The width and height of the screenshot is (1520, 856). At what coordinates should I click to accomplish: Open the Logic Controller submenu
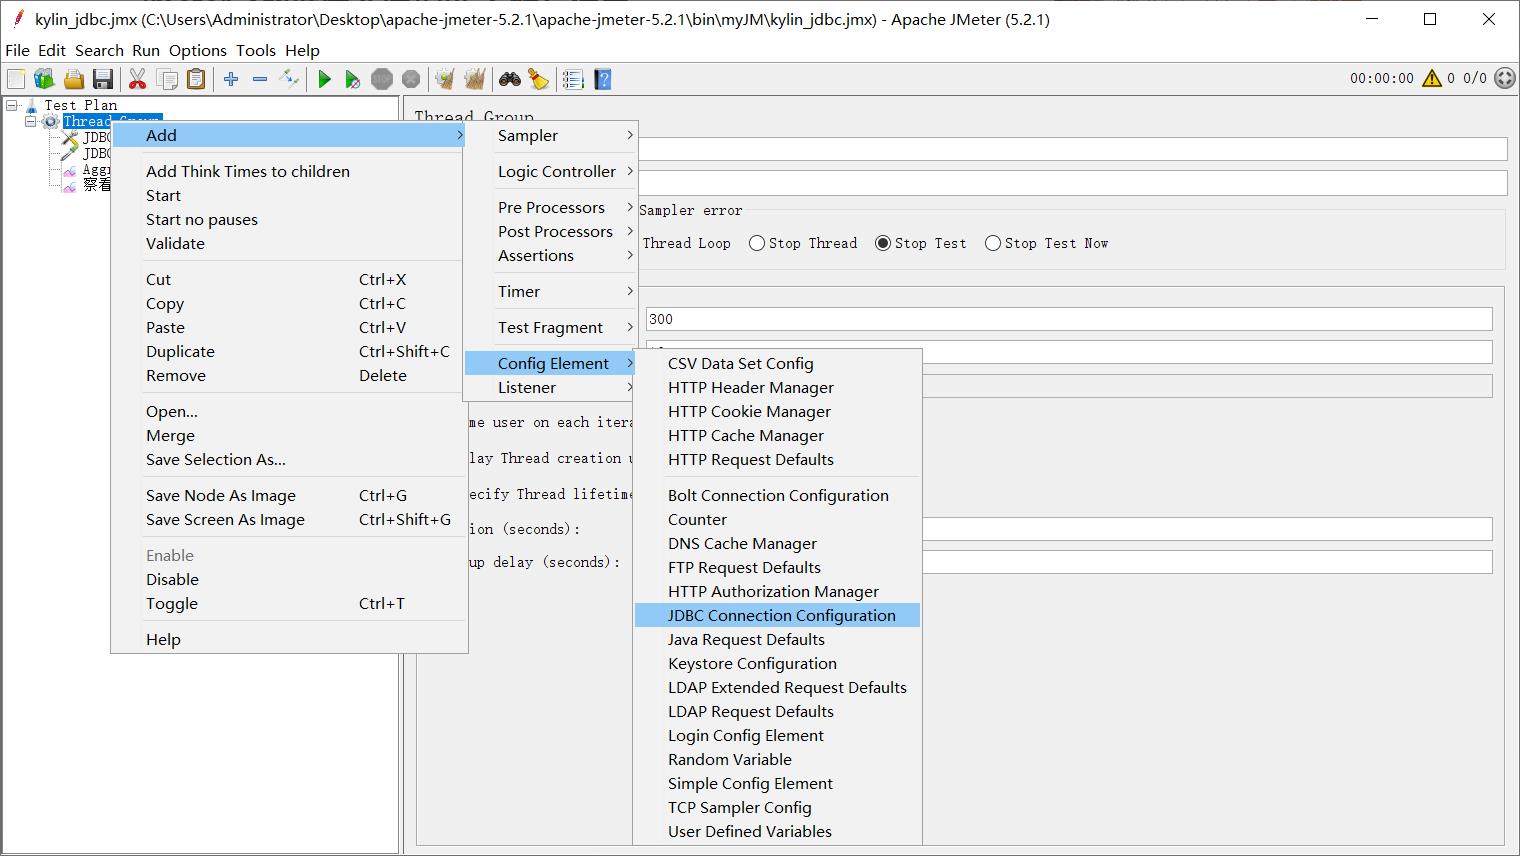click(x=551, y=171)
